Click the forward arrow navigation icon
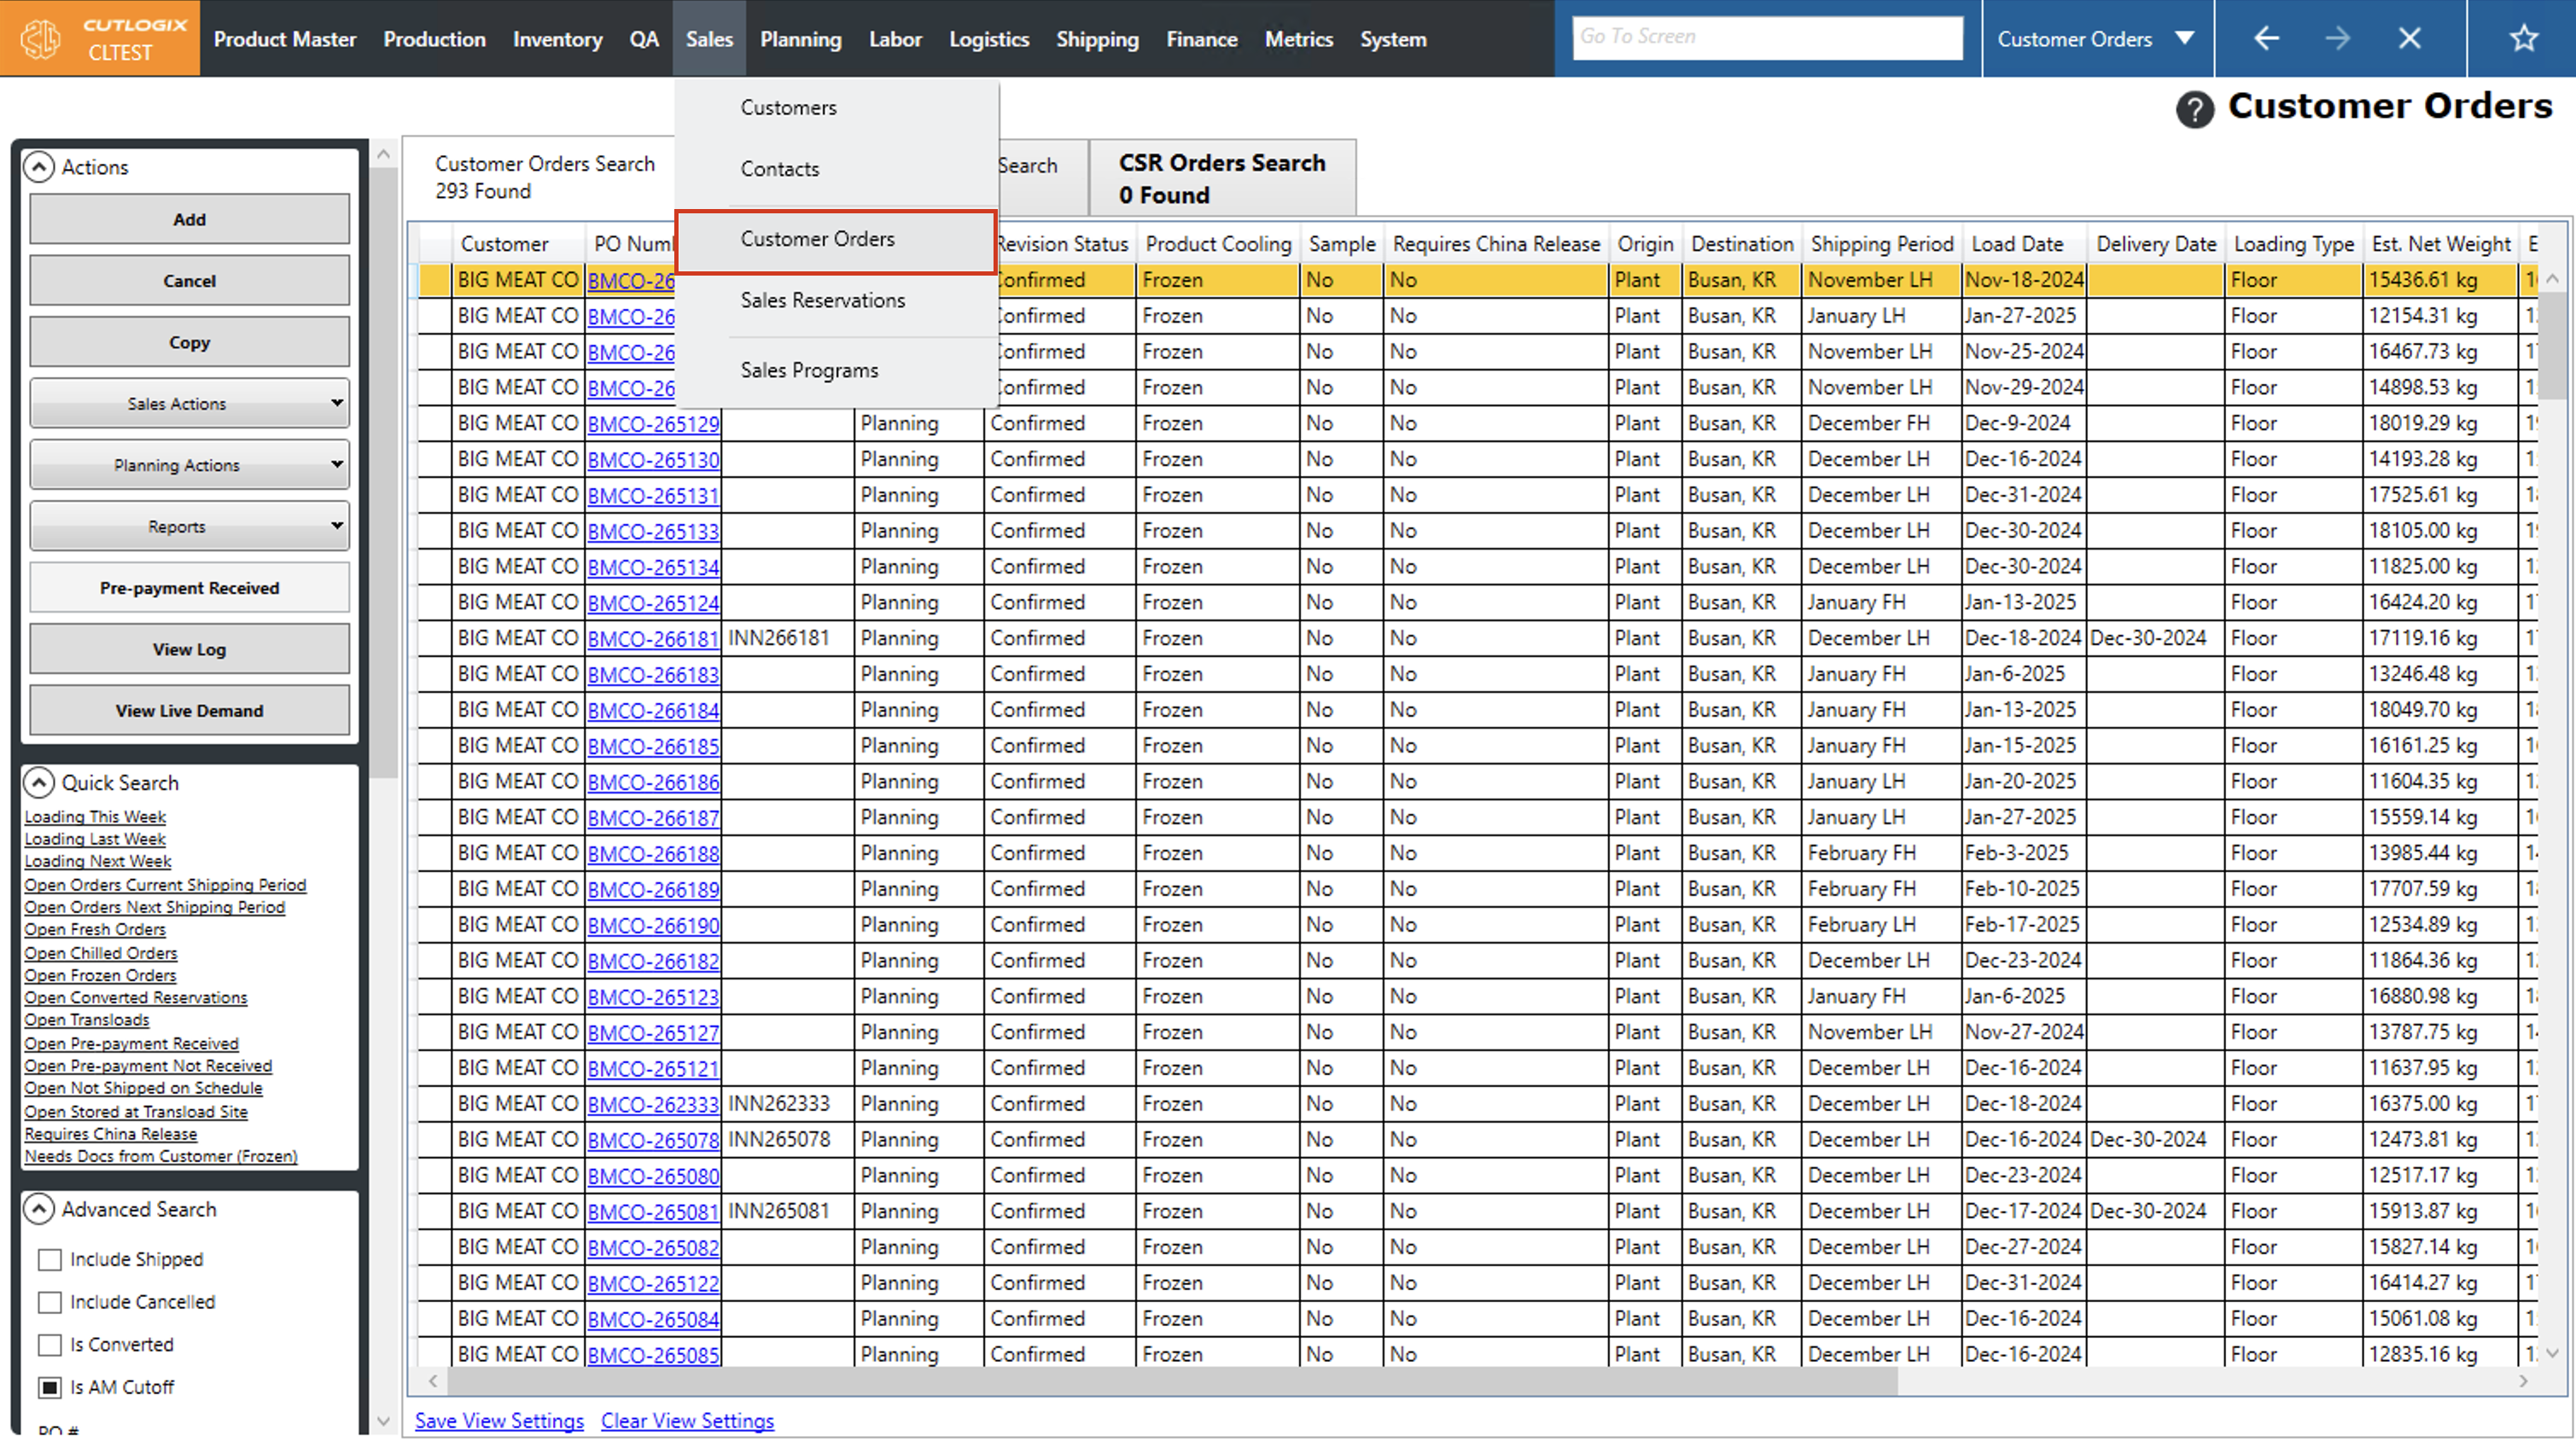This screenshot has height=1442, width=2576. click(x=2338, y=39)
